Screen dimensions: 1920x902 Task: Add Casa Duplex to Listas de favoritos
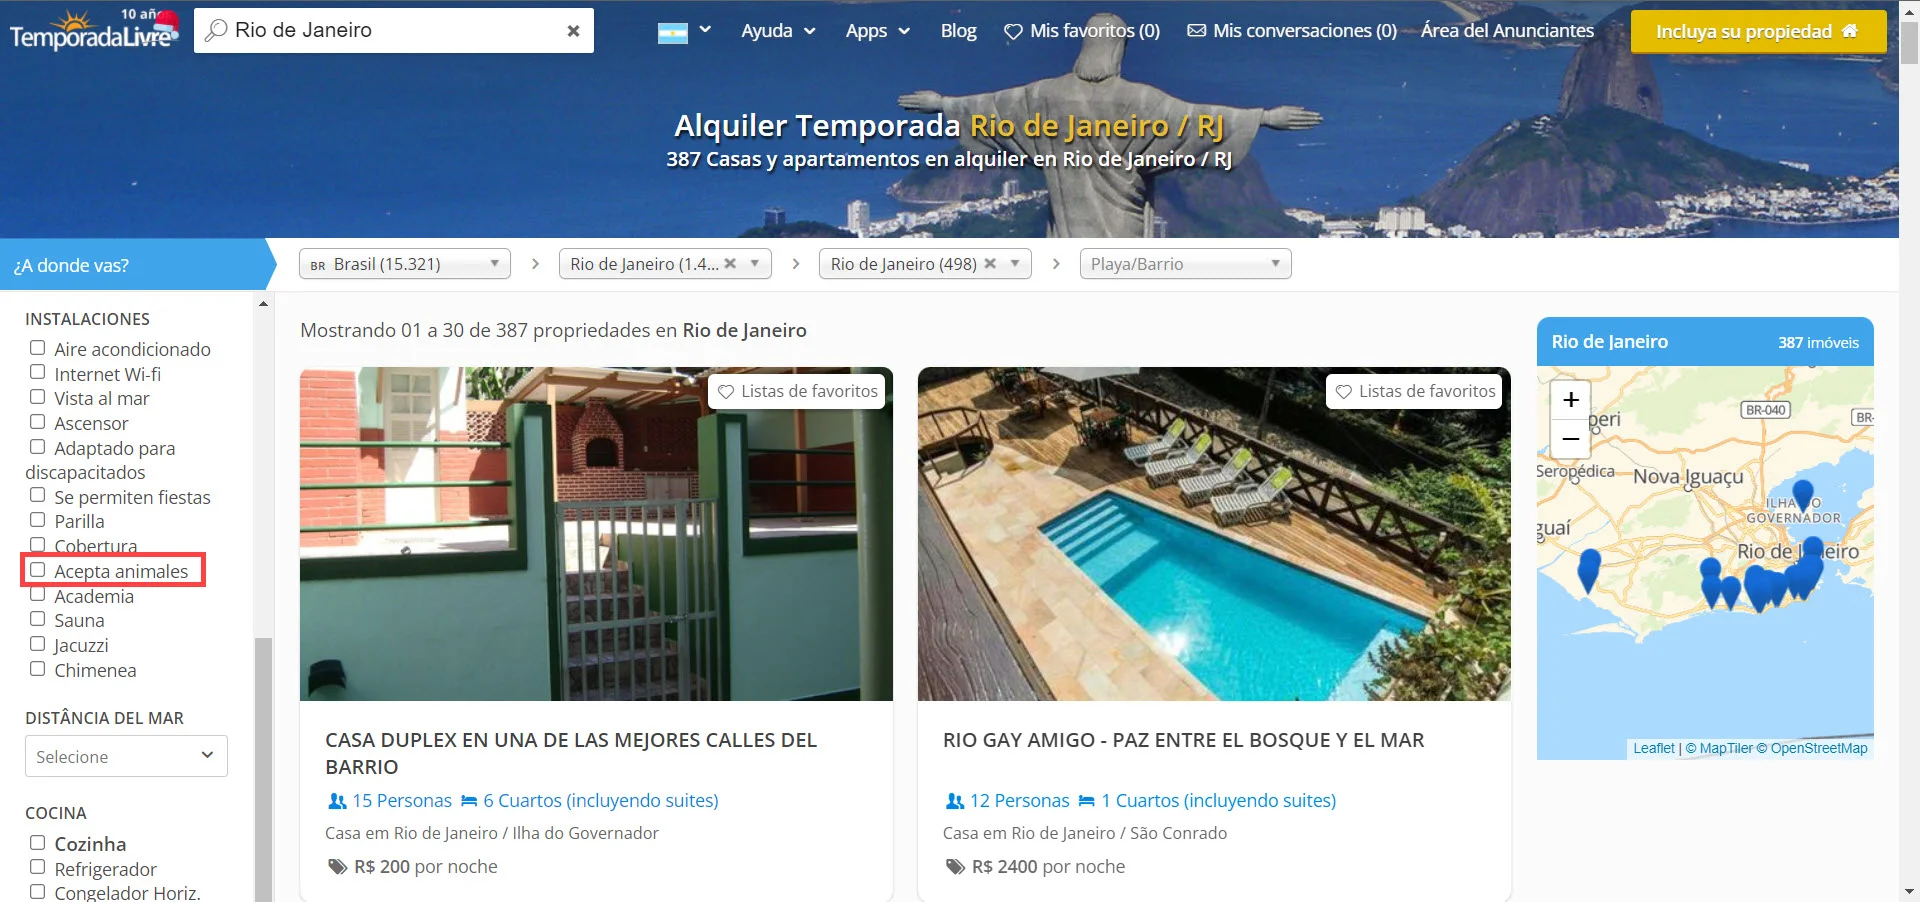point(797,391)
